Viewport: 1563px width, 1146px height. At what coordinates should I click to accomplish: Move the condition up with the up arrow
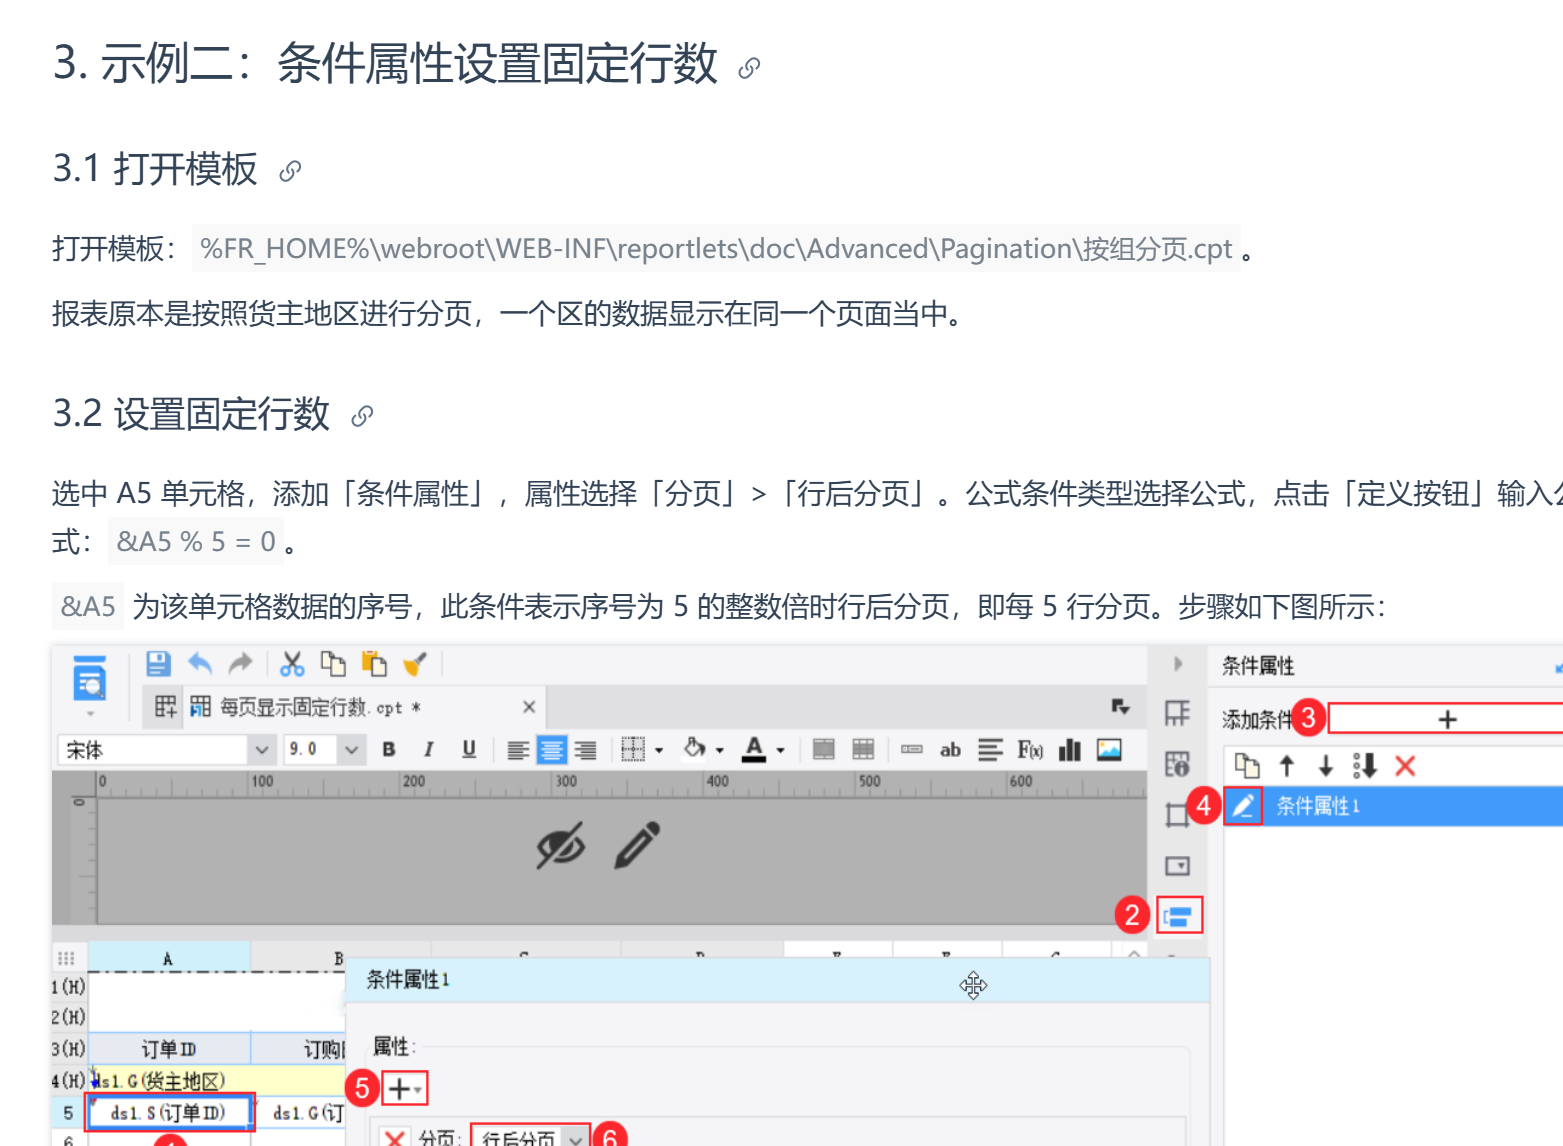coord(1287,766)
